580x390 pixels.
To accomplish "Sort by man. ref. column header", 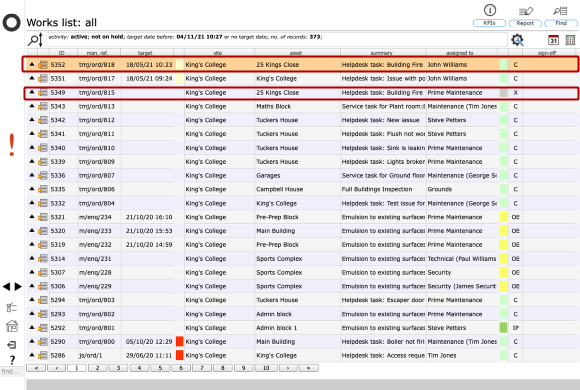I will (x=97, y=53).
